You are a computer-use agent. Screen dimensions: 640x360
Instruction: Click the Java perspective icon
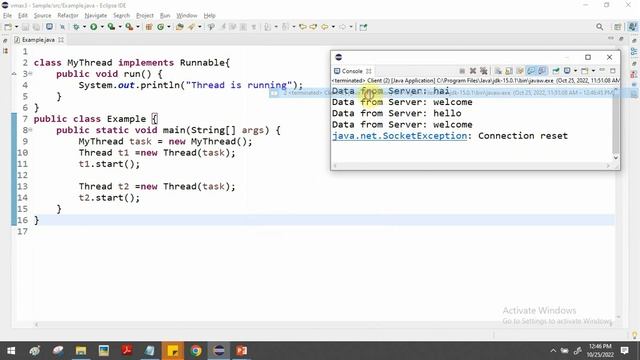point(632,27)
